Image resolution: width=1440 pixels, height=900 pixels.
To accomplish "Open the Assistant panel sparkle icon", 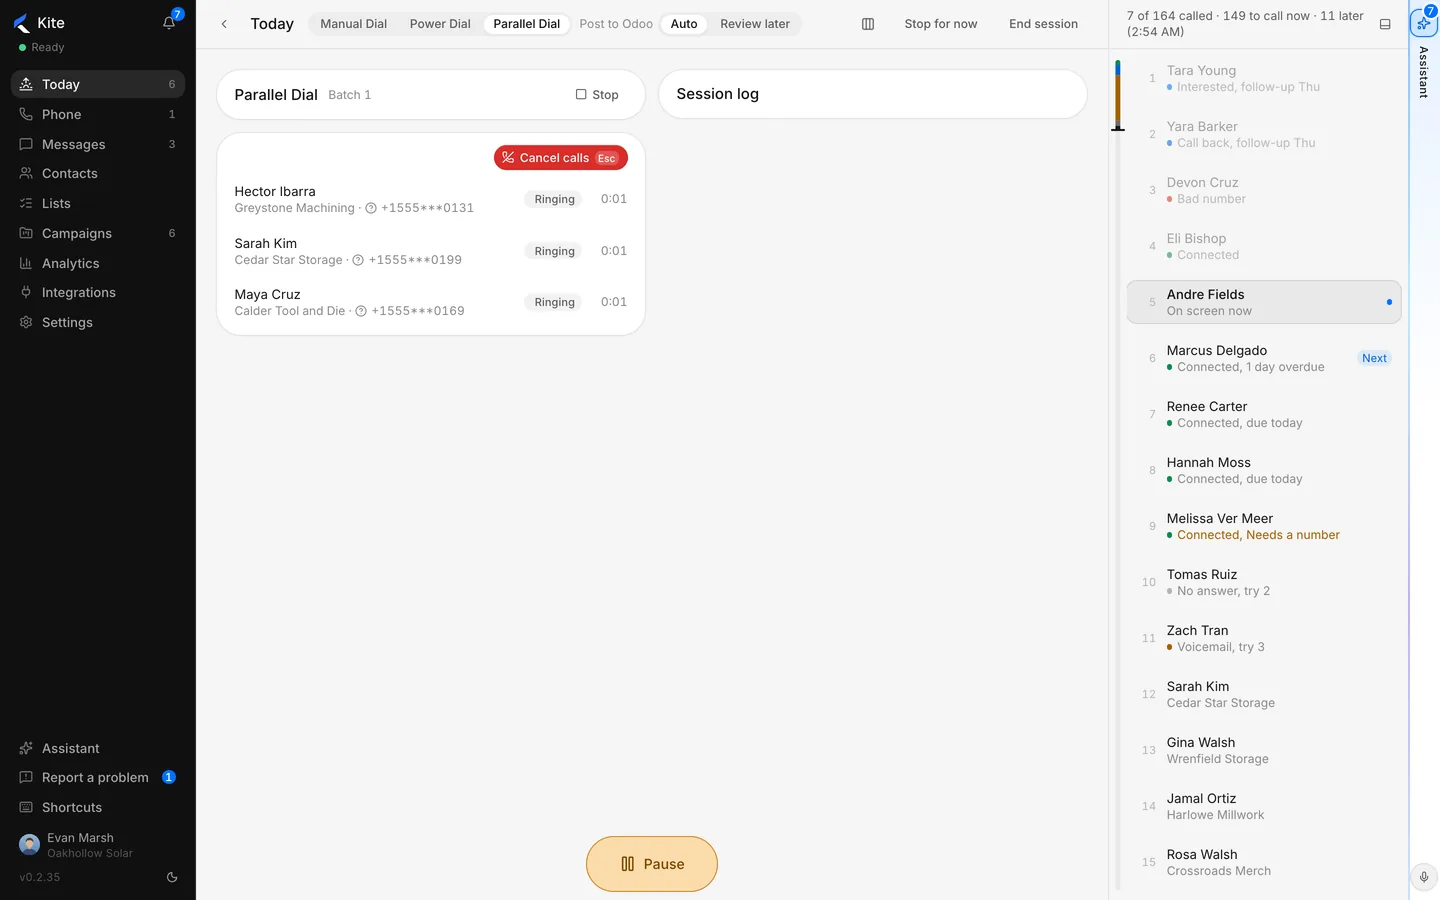I will [x=1423, y=22].
